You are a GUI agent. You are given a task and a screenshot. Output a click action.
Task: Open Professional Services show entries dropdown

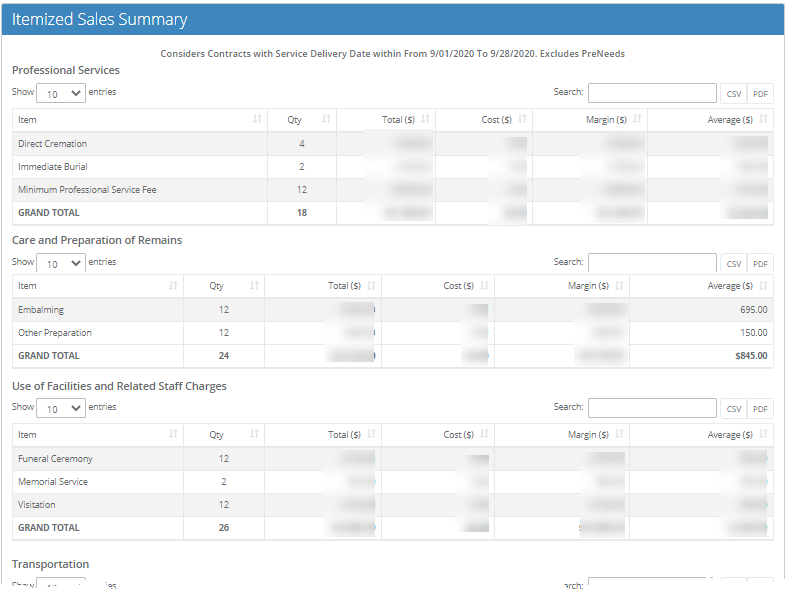(x=61, y=93)
